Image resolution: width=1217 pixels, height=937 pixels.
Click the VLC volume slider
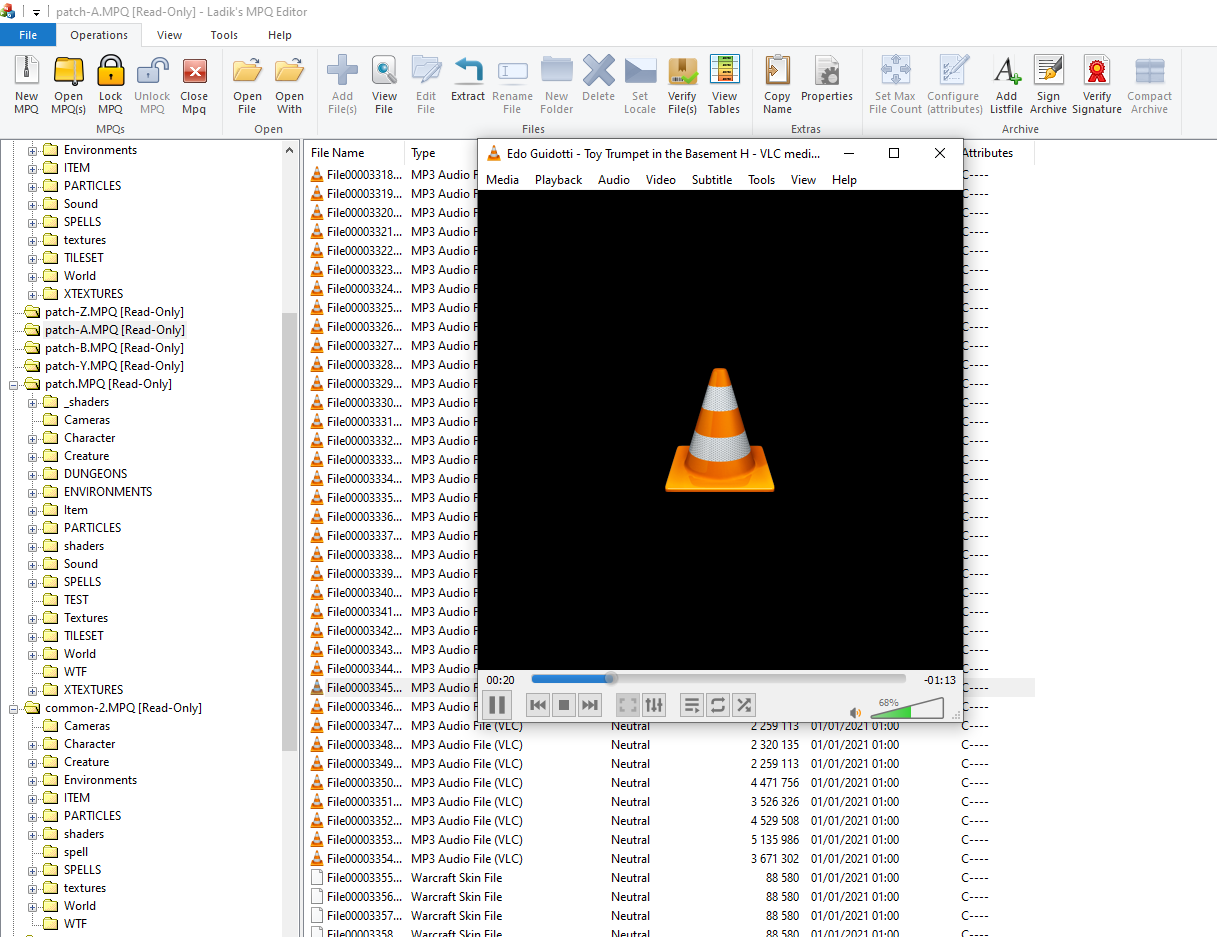(907, 709)
